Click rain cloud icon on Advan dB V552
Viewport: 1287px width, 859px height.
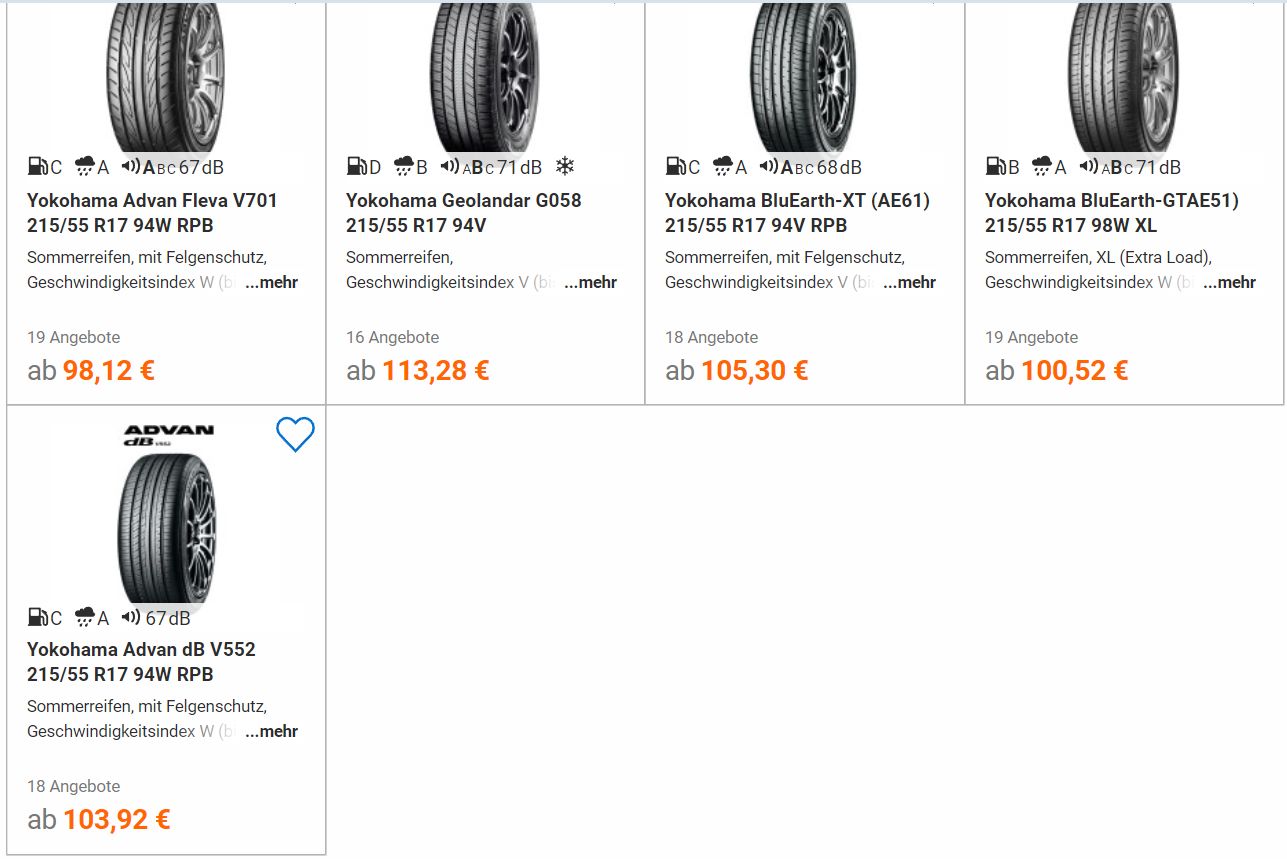(x=85, y=617)
